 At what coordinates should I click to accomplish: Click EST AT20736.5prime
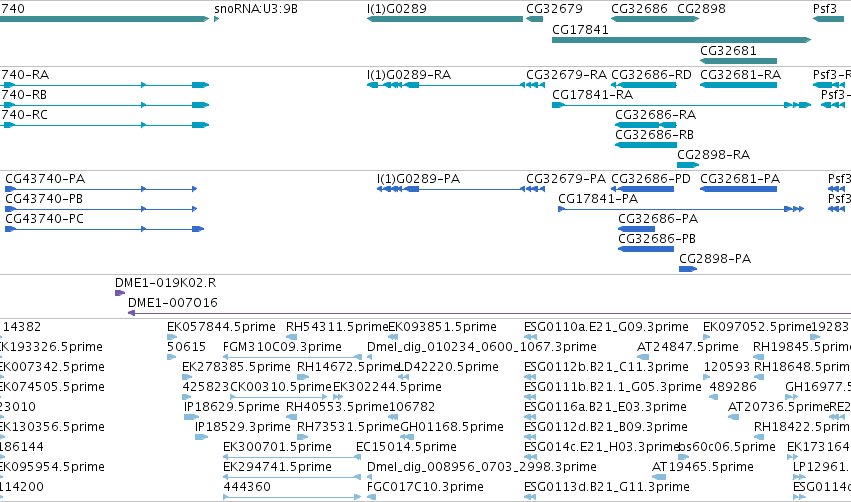[x=733, y=417]
